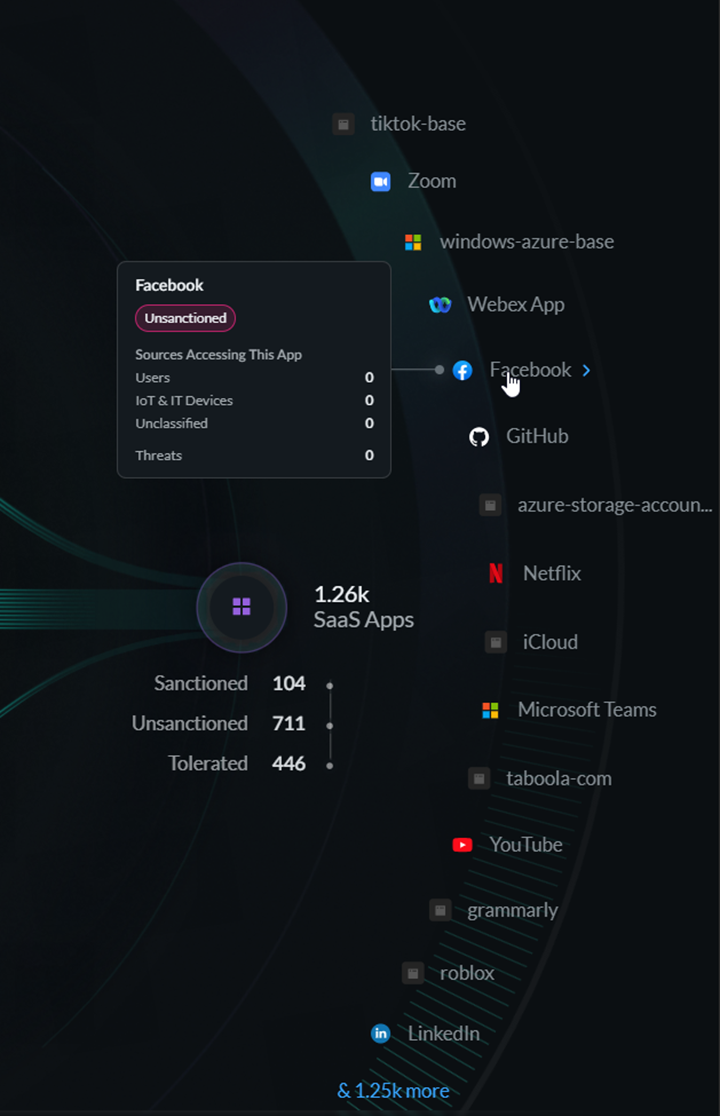This screenshot has height=1116, width=720.
Task: Click the windows-azure-base Microsoft icon
Action: coord(413,242)
